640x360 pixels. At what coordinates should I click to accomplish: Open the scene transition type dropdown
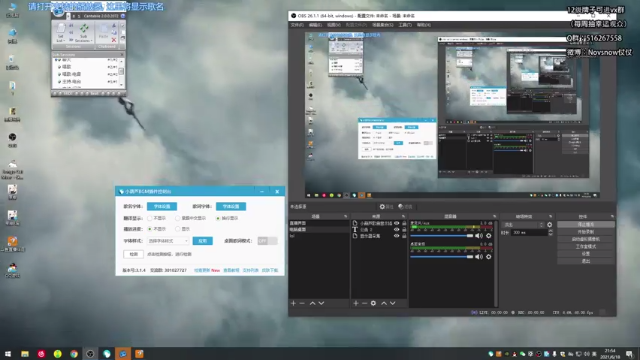pyautogui.click(x=524, y=225)
